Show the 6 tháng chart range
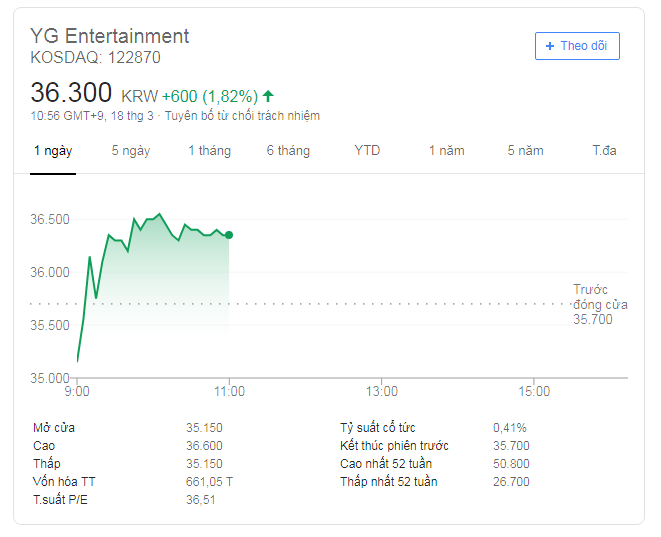Viewport: 661px width, 537px height. coord(288,151)
